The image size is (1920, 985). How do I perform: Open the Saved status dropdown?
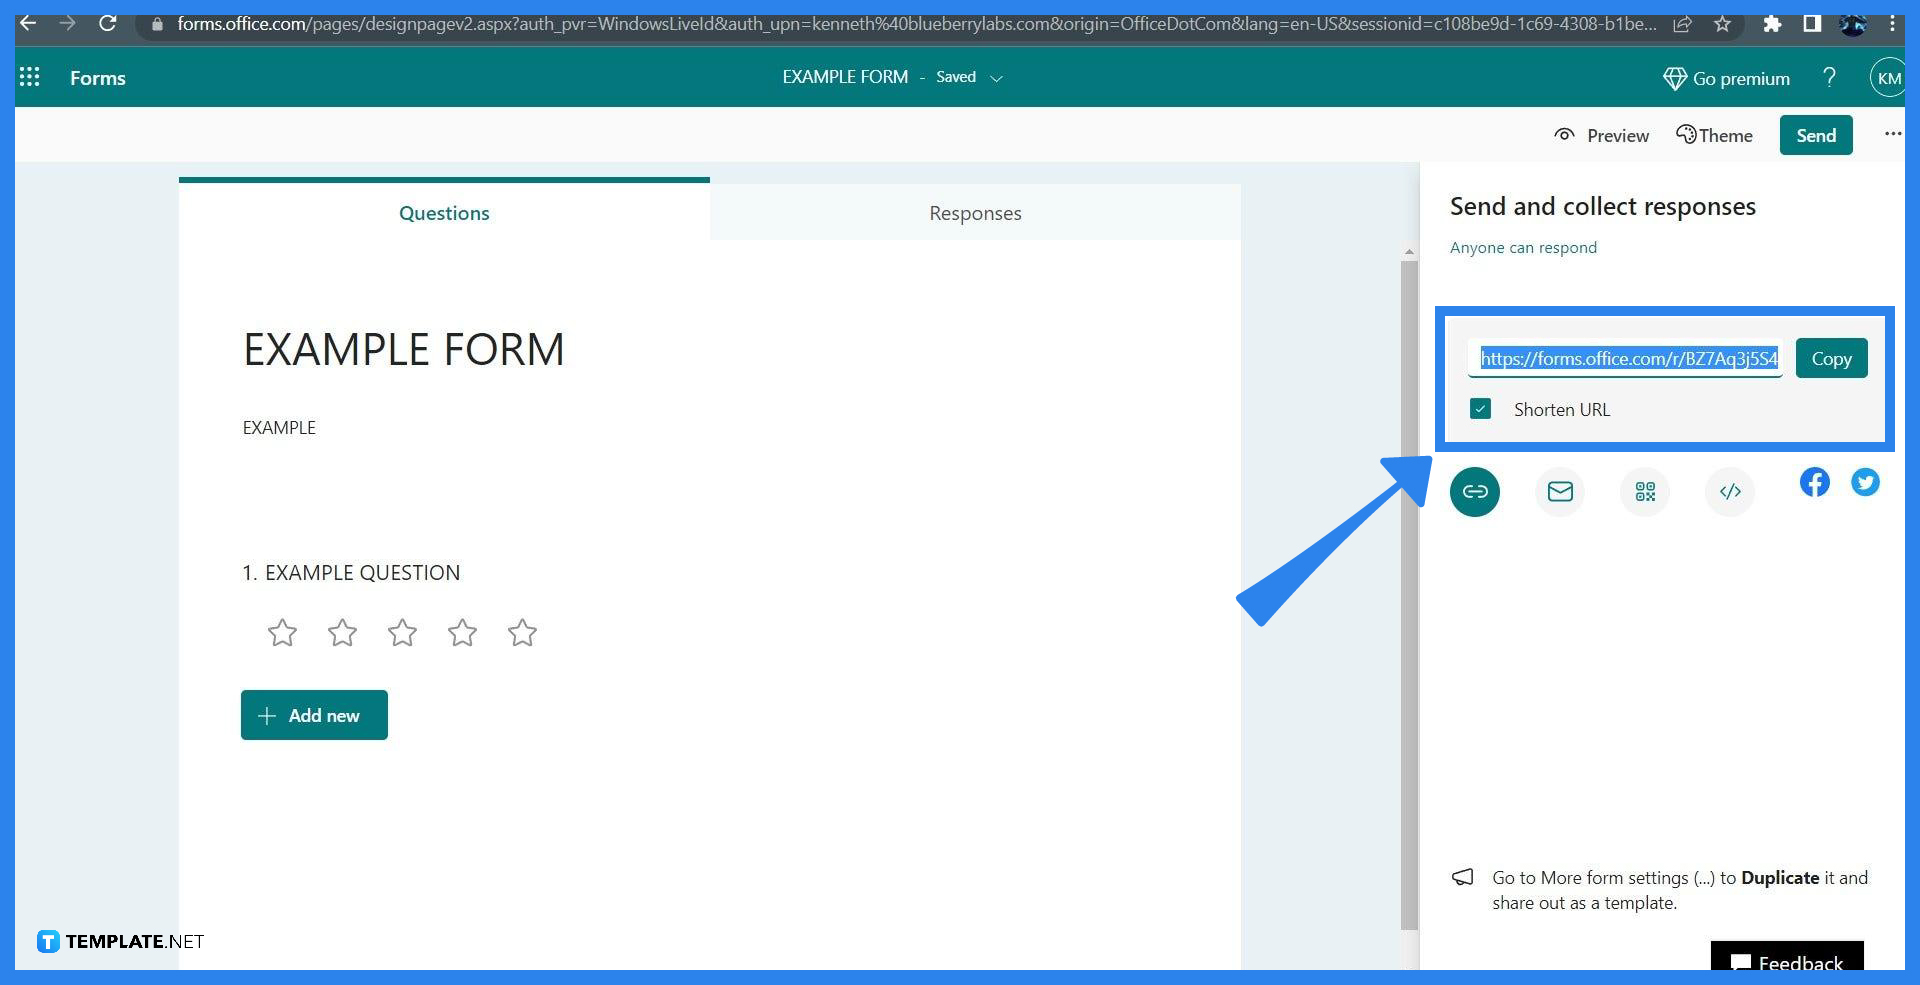coord(996,77)
